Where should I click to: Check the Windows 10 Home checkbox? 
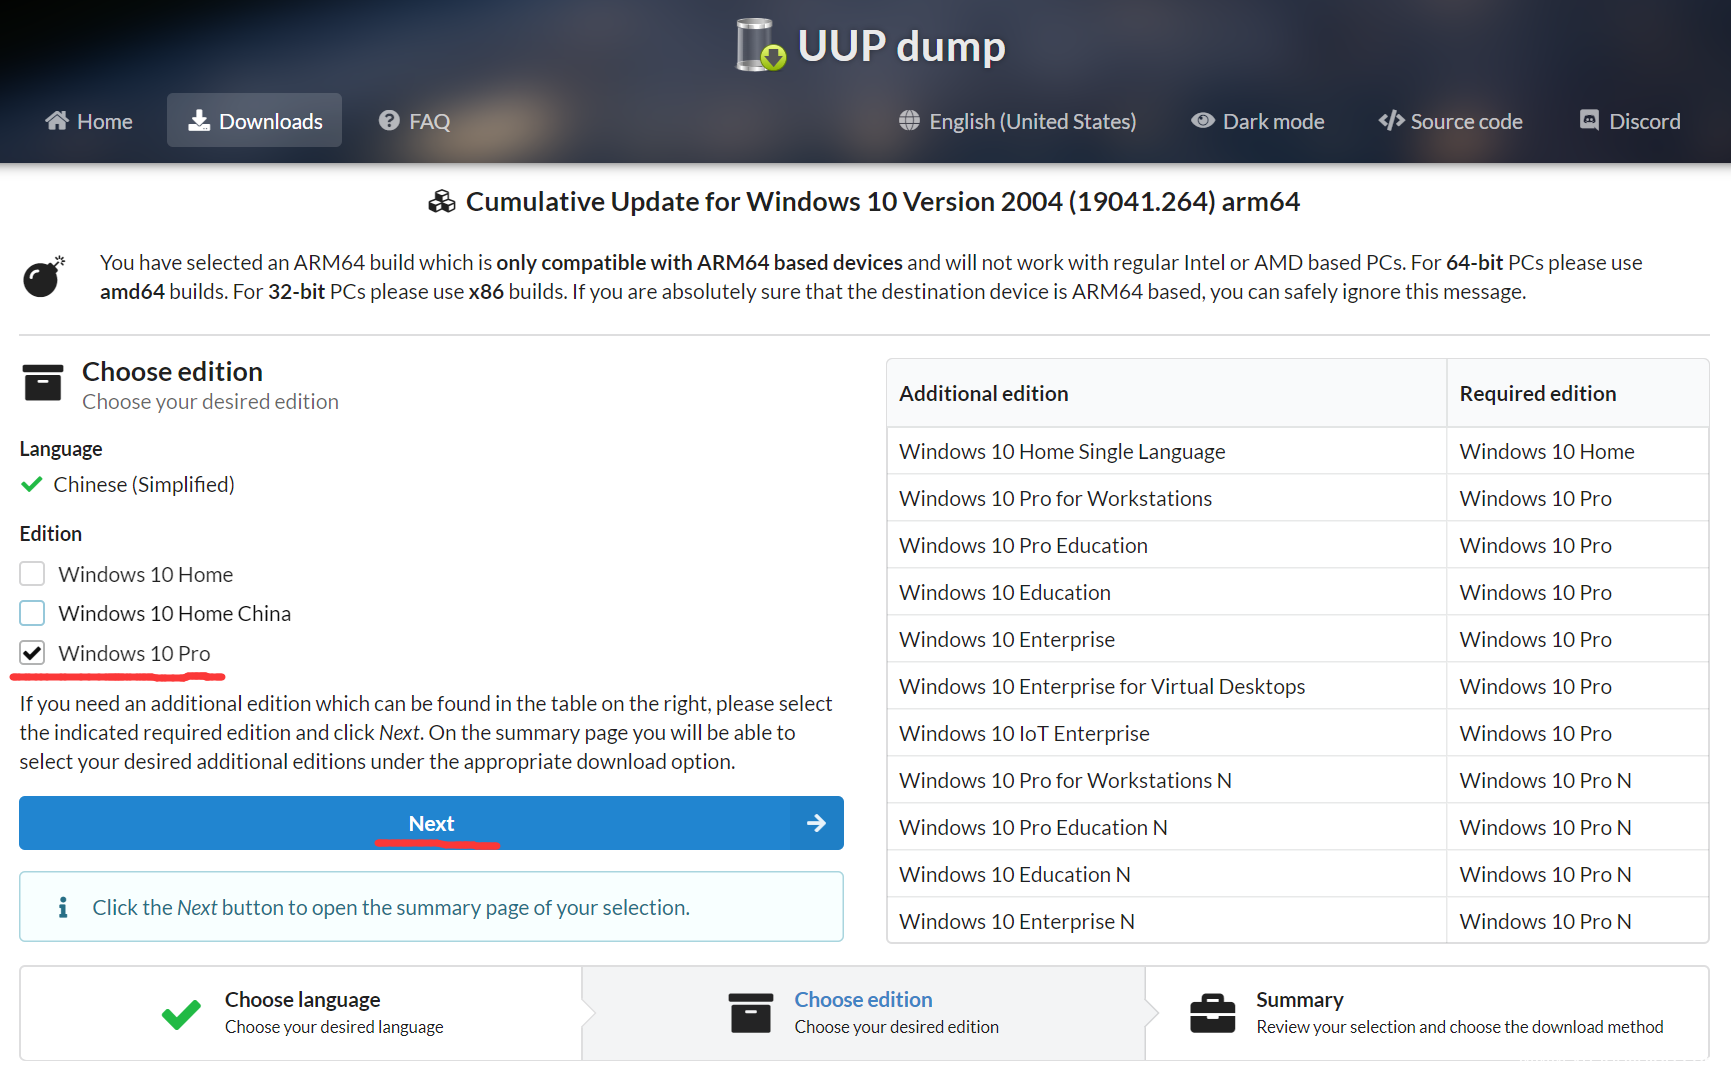tap(32, 574)
